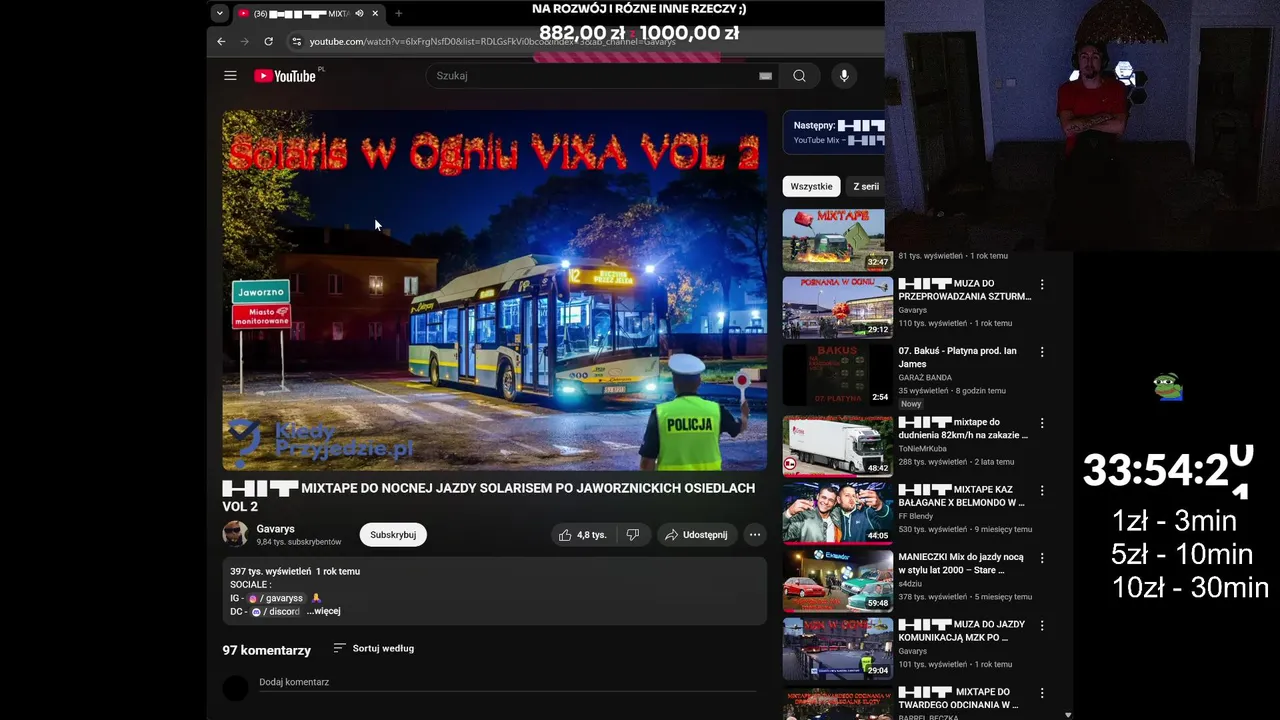Screen dimensions: 1280x720
Task: Mute the tab via its speaker icon
Action: point(359,13)
